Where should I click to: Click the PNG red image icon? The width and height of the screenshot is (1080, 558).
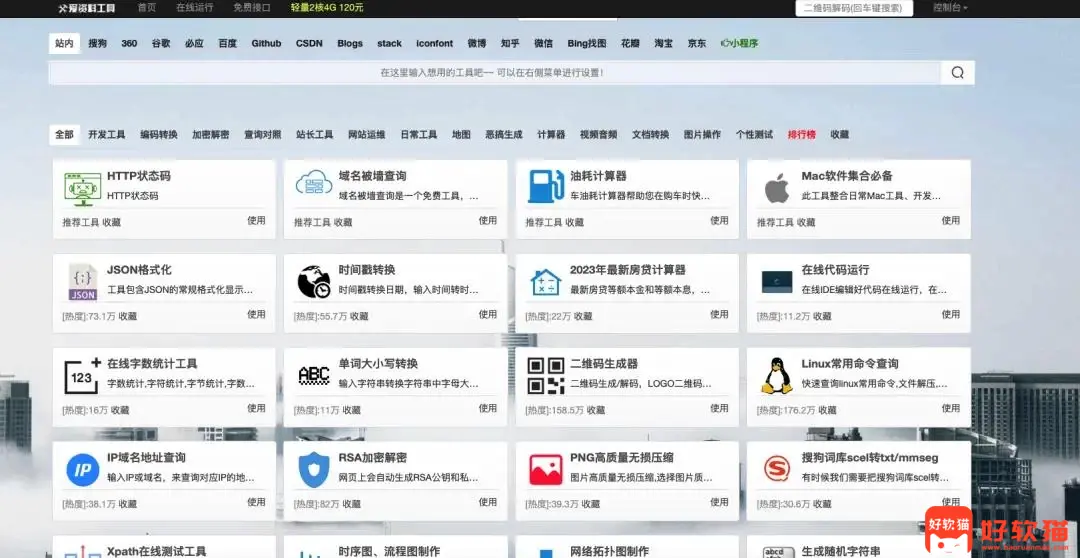tap(546, 470)
